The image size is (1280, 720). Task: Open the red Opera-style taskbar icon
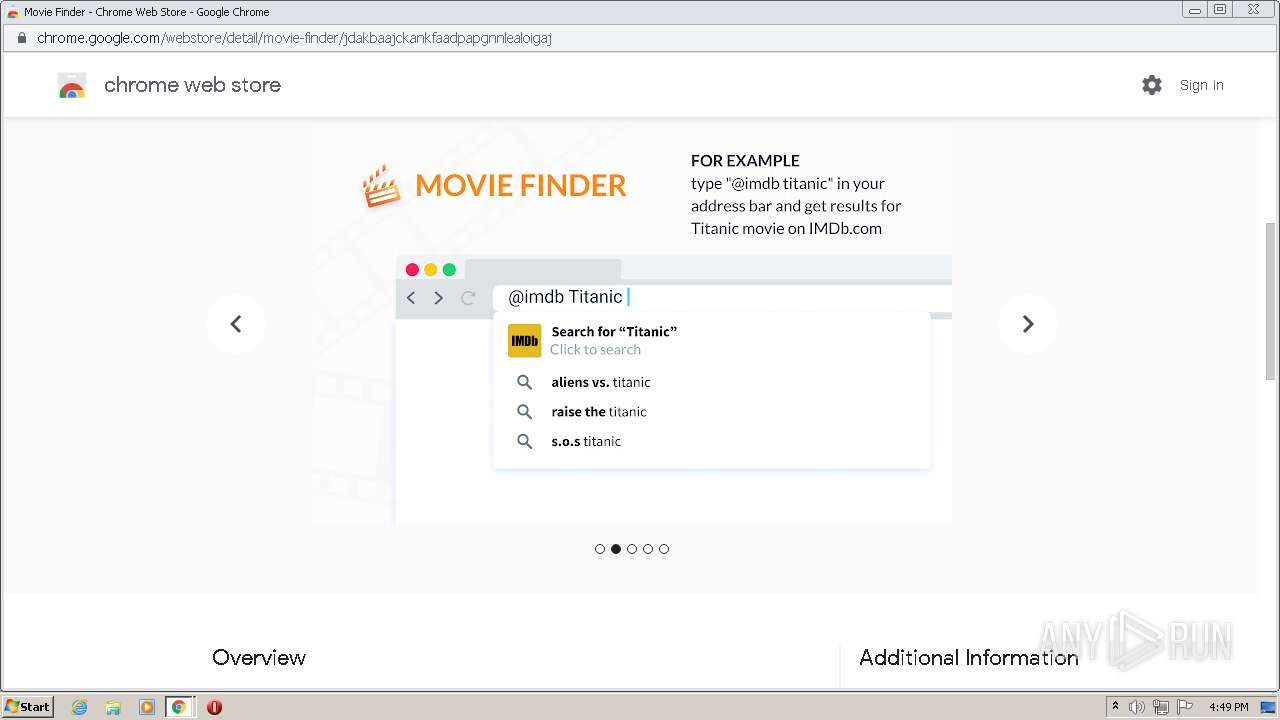(214, 707)
